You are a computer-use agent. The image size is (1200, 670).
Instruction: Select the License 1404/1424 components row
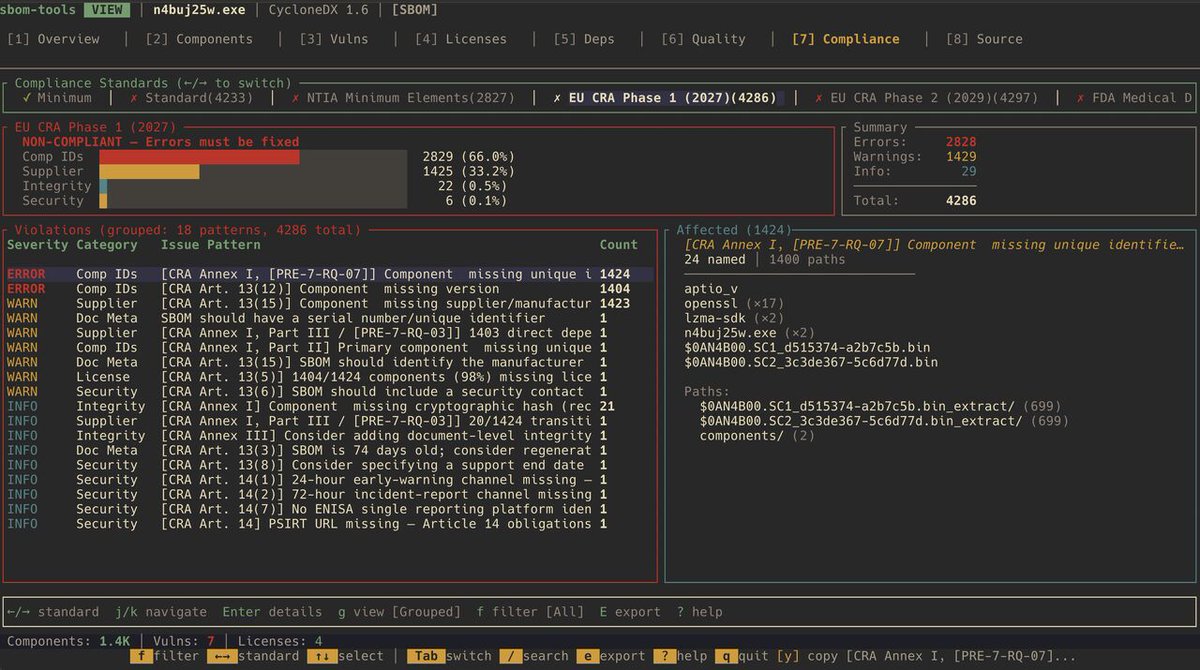click(329, 377)
